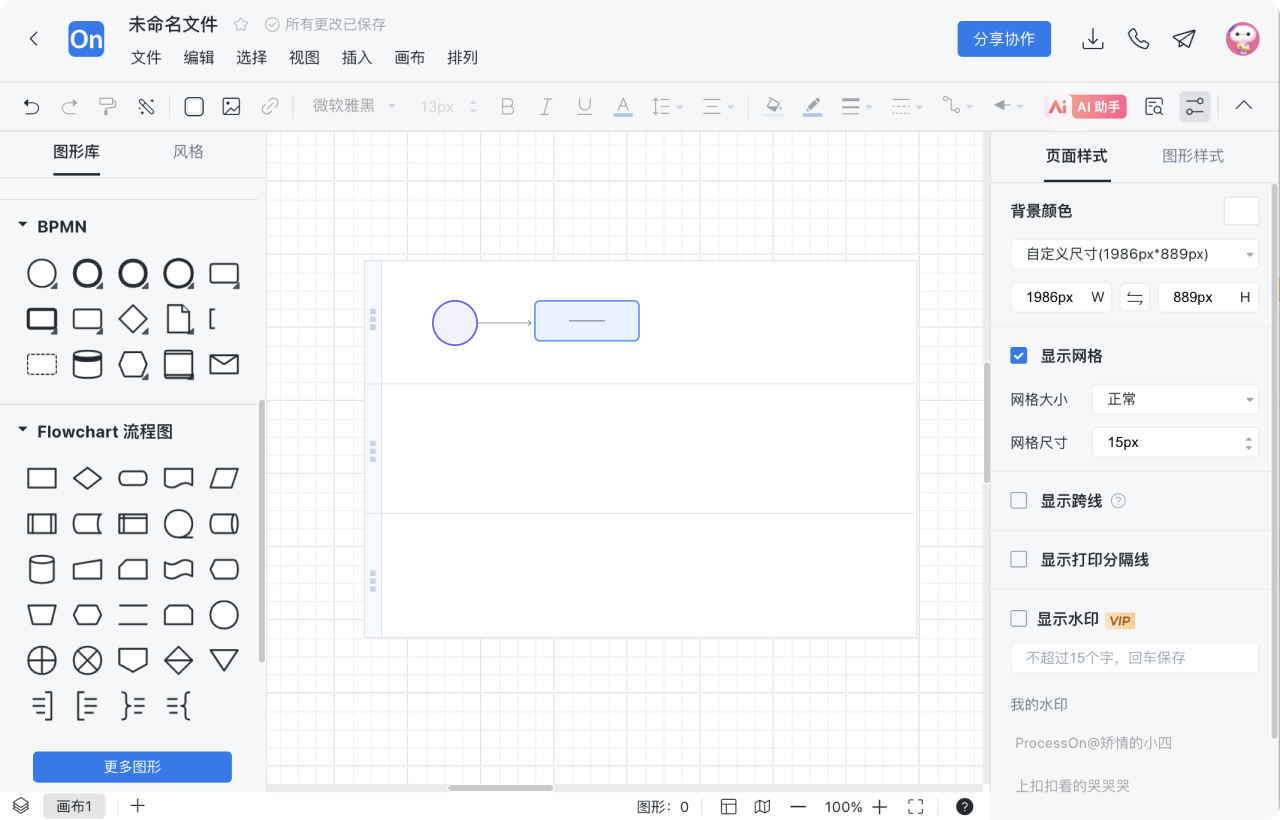The image size is (1280, 820).
Task: Switch to the 图形样式 tab
Action: point(1192,156)
